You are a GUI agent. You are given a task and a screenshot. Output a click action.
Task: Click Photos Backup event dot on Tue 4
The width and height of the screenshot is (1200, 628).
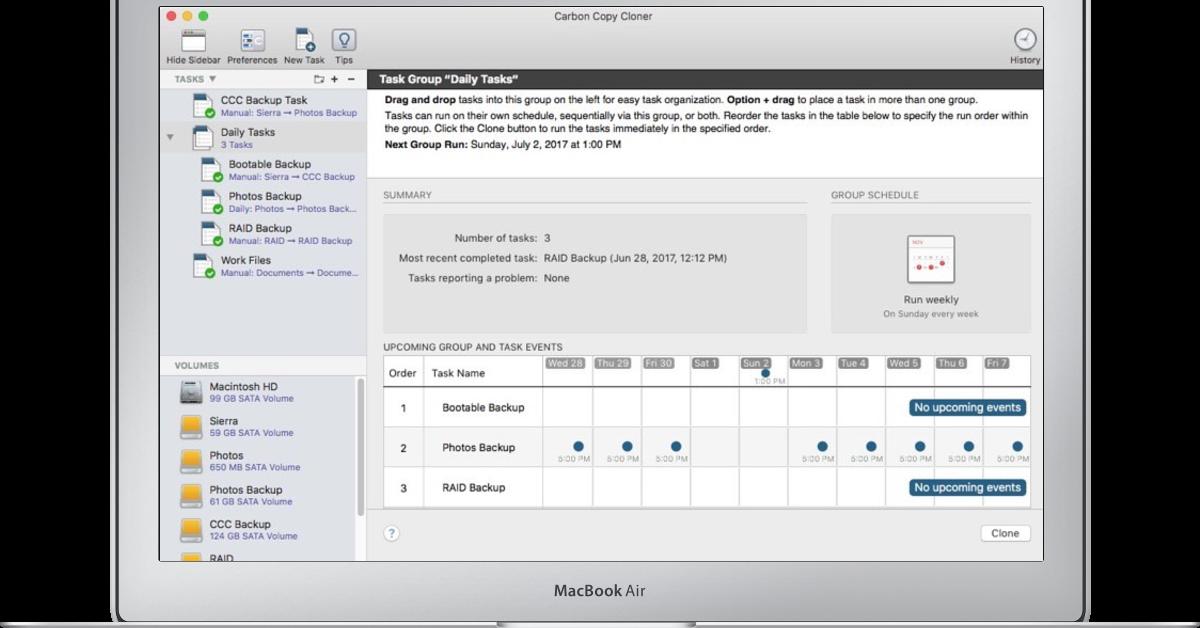[871, 447]
